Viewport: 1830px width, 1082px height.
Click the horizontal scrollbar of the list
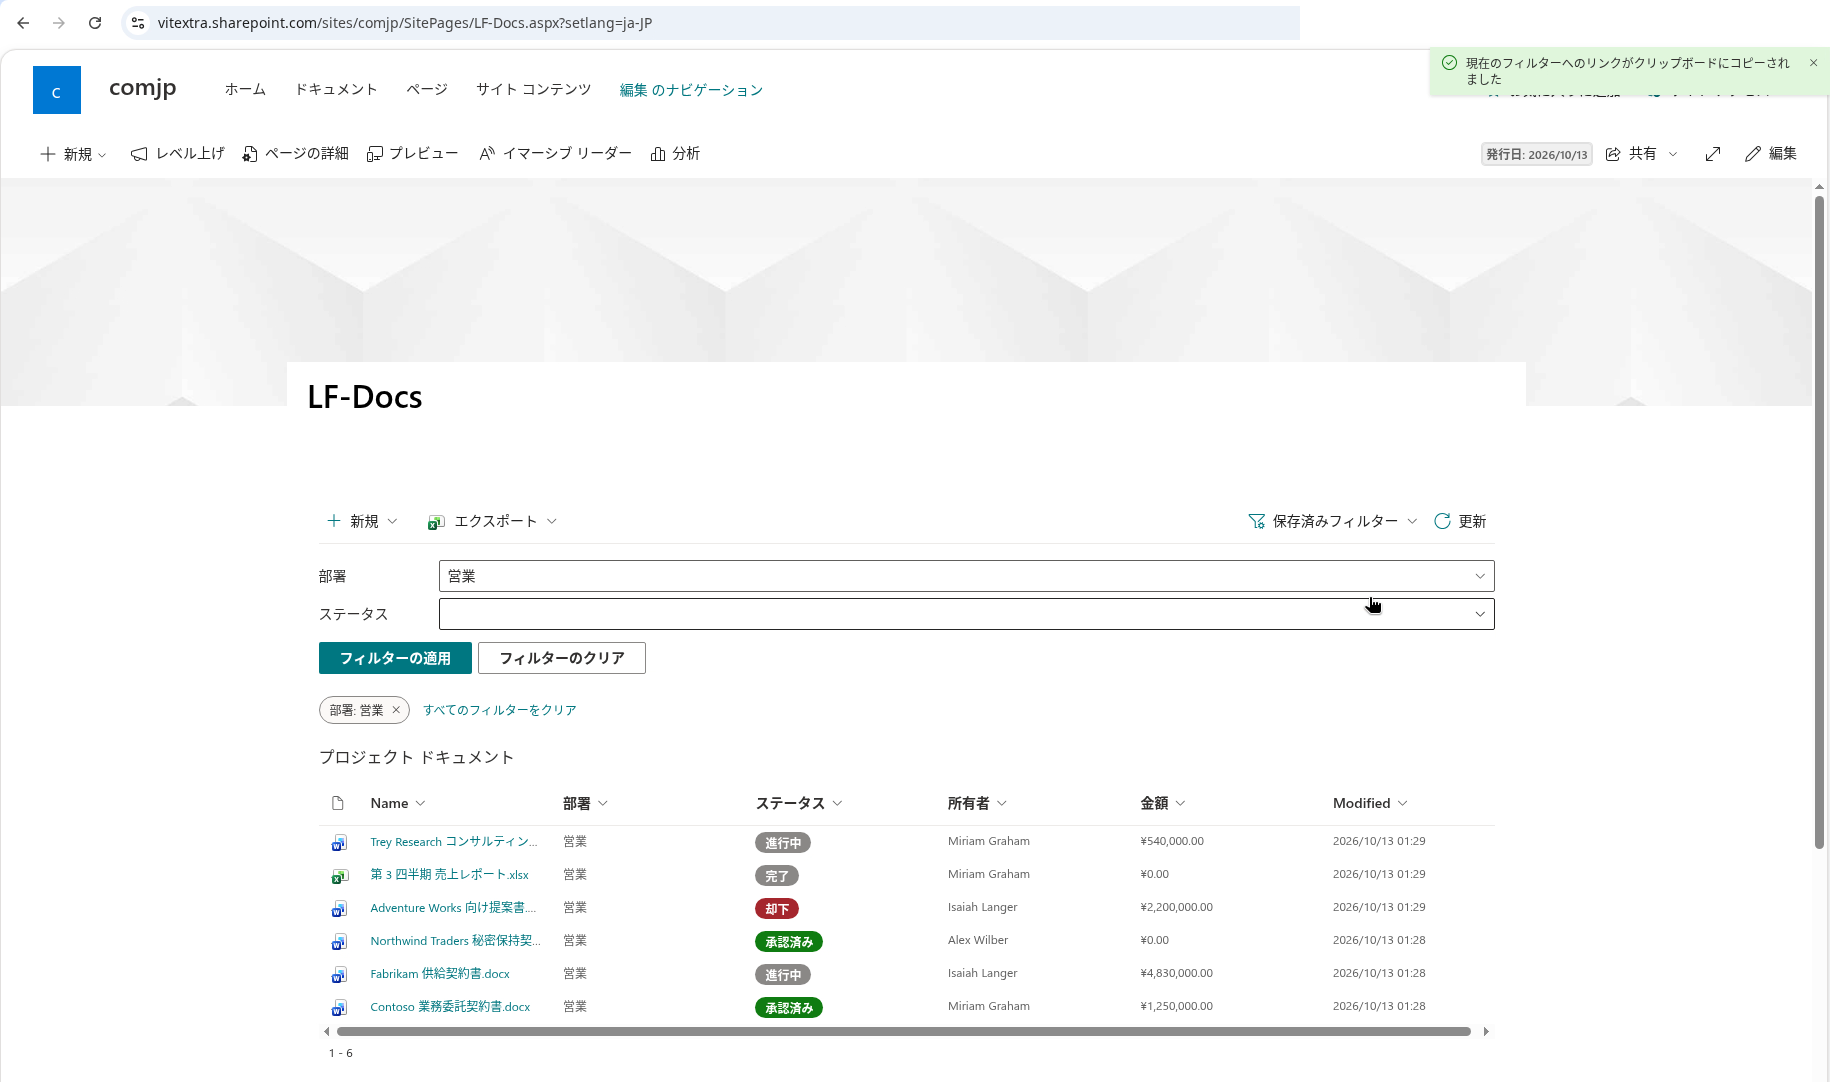[904, 1031]
